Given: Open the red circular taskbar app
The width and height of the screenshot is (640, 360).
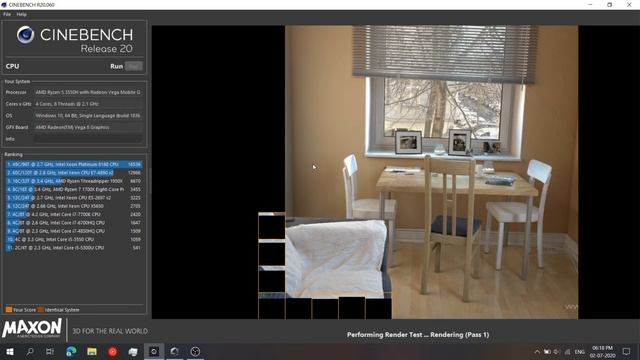Looking at the screenshot, I should pos(113,351).
